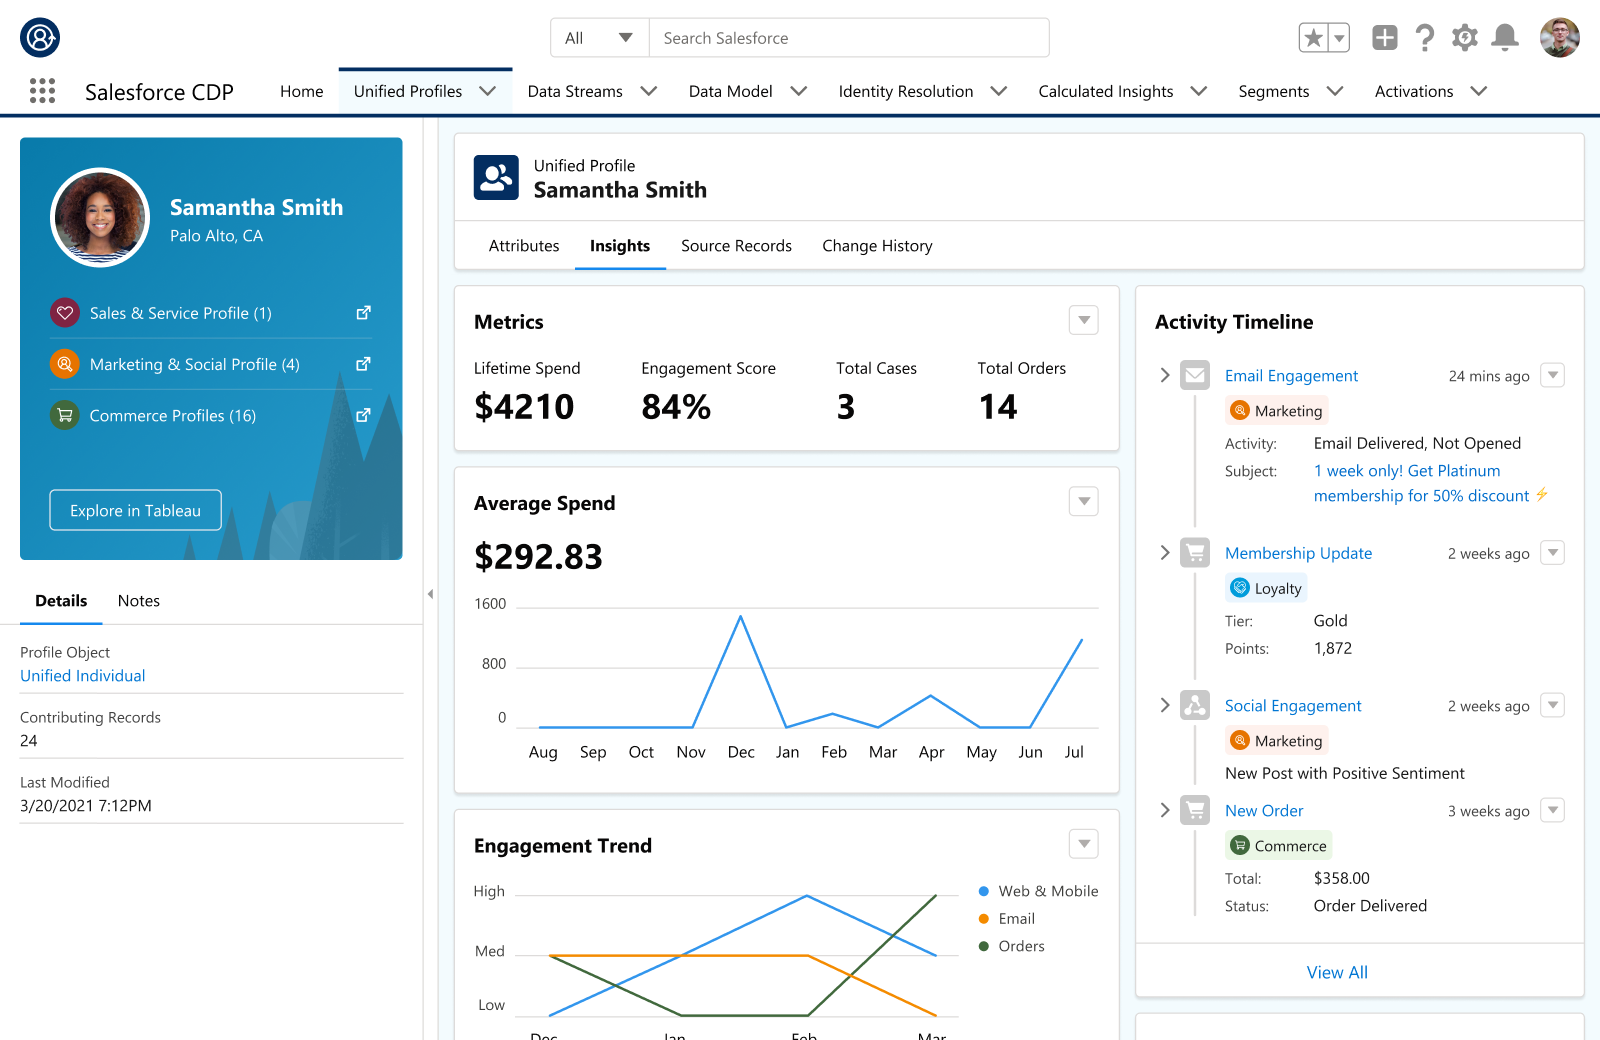Click the Explore in Tableau button
Image resolution: width=1600 pixels, height=1040 pixels.
click(x=134, y=510)
